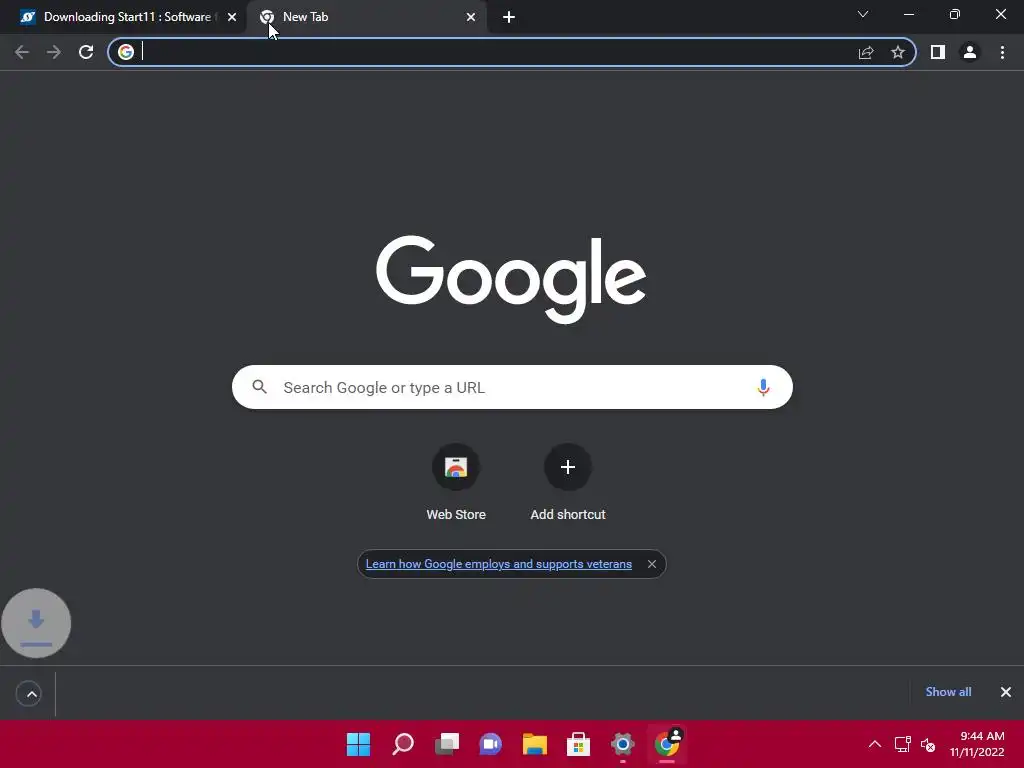Open the side panel icon
Image resolution: width=1024 pixels, height=768 pixels.
click(938, 52)
